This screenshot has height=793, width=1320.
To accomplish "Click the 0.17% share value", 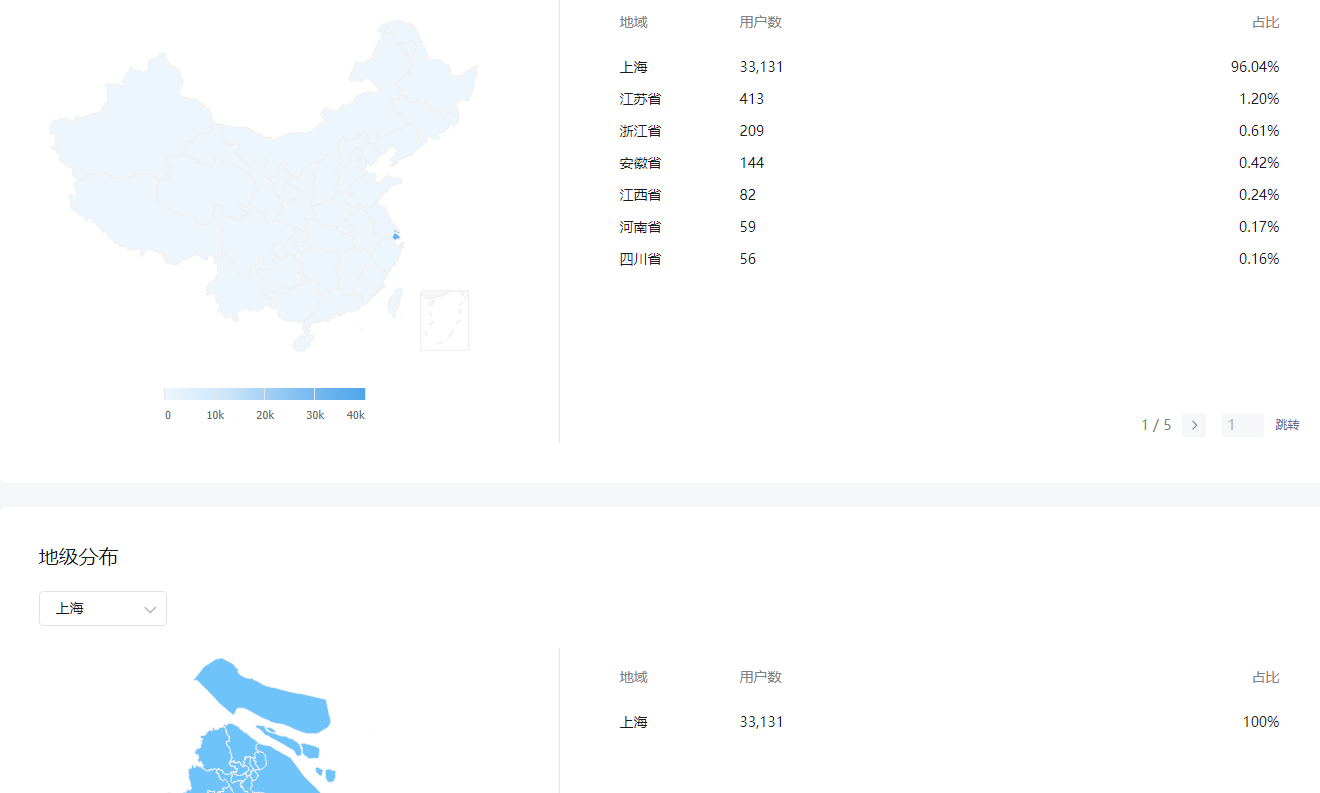I will 1259,227.
